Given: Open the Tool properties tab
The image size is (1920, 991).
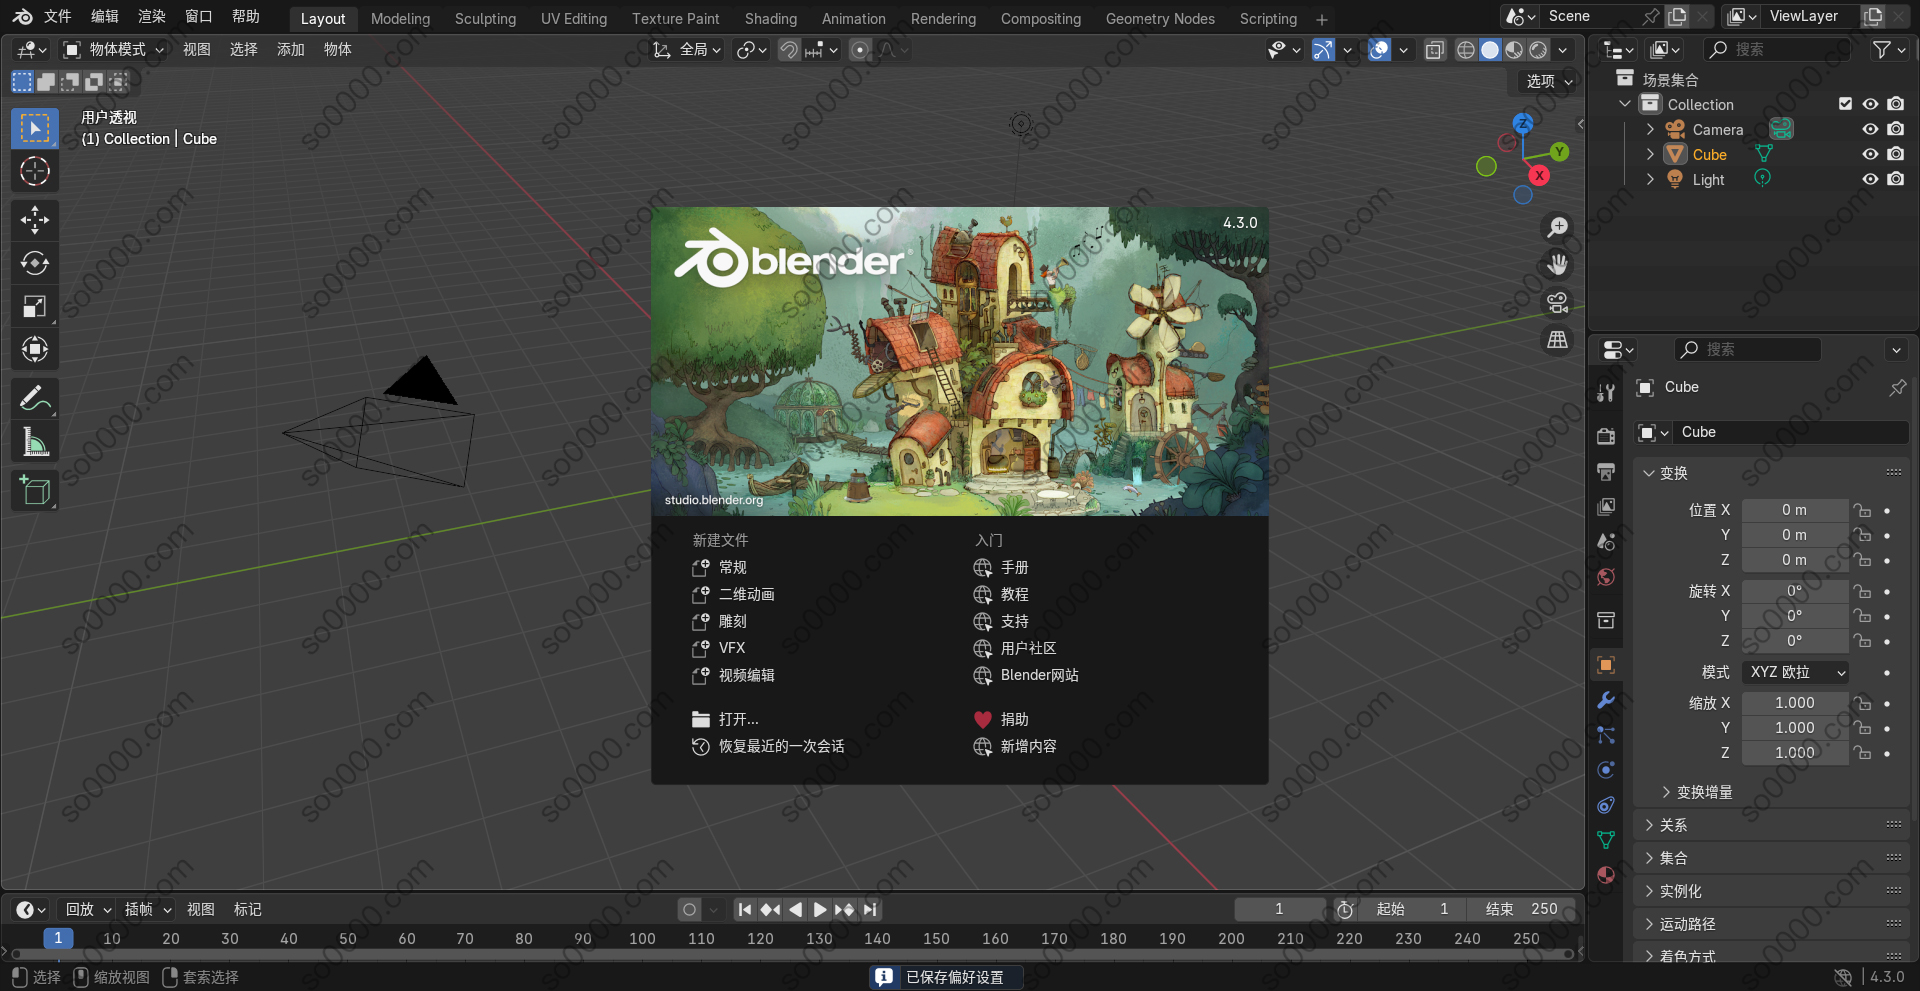Looking at the screenshot, I should coord(1606,393).
